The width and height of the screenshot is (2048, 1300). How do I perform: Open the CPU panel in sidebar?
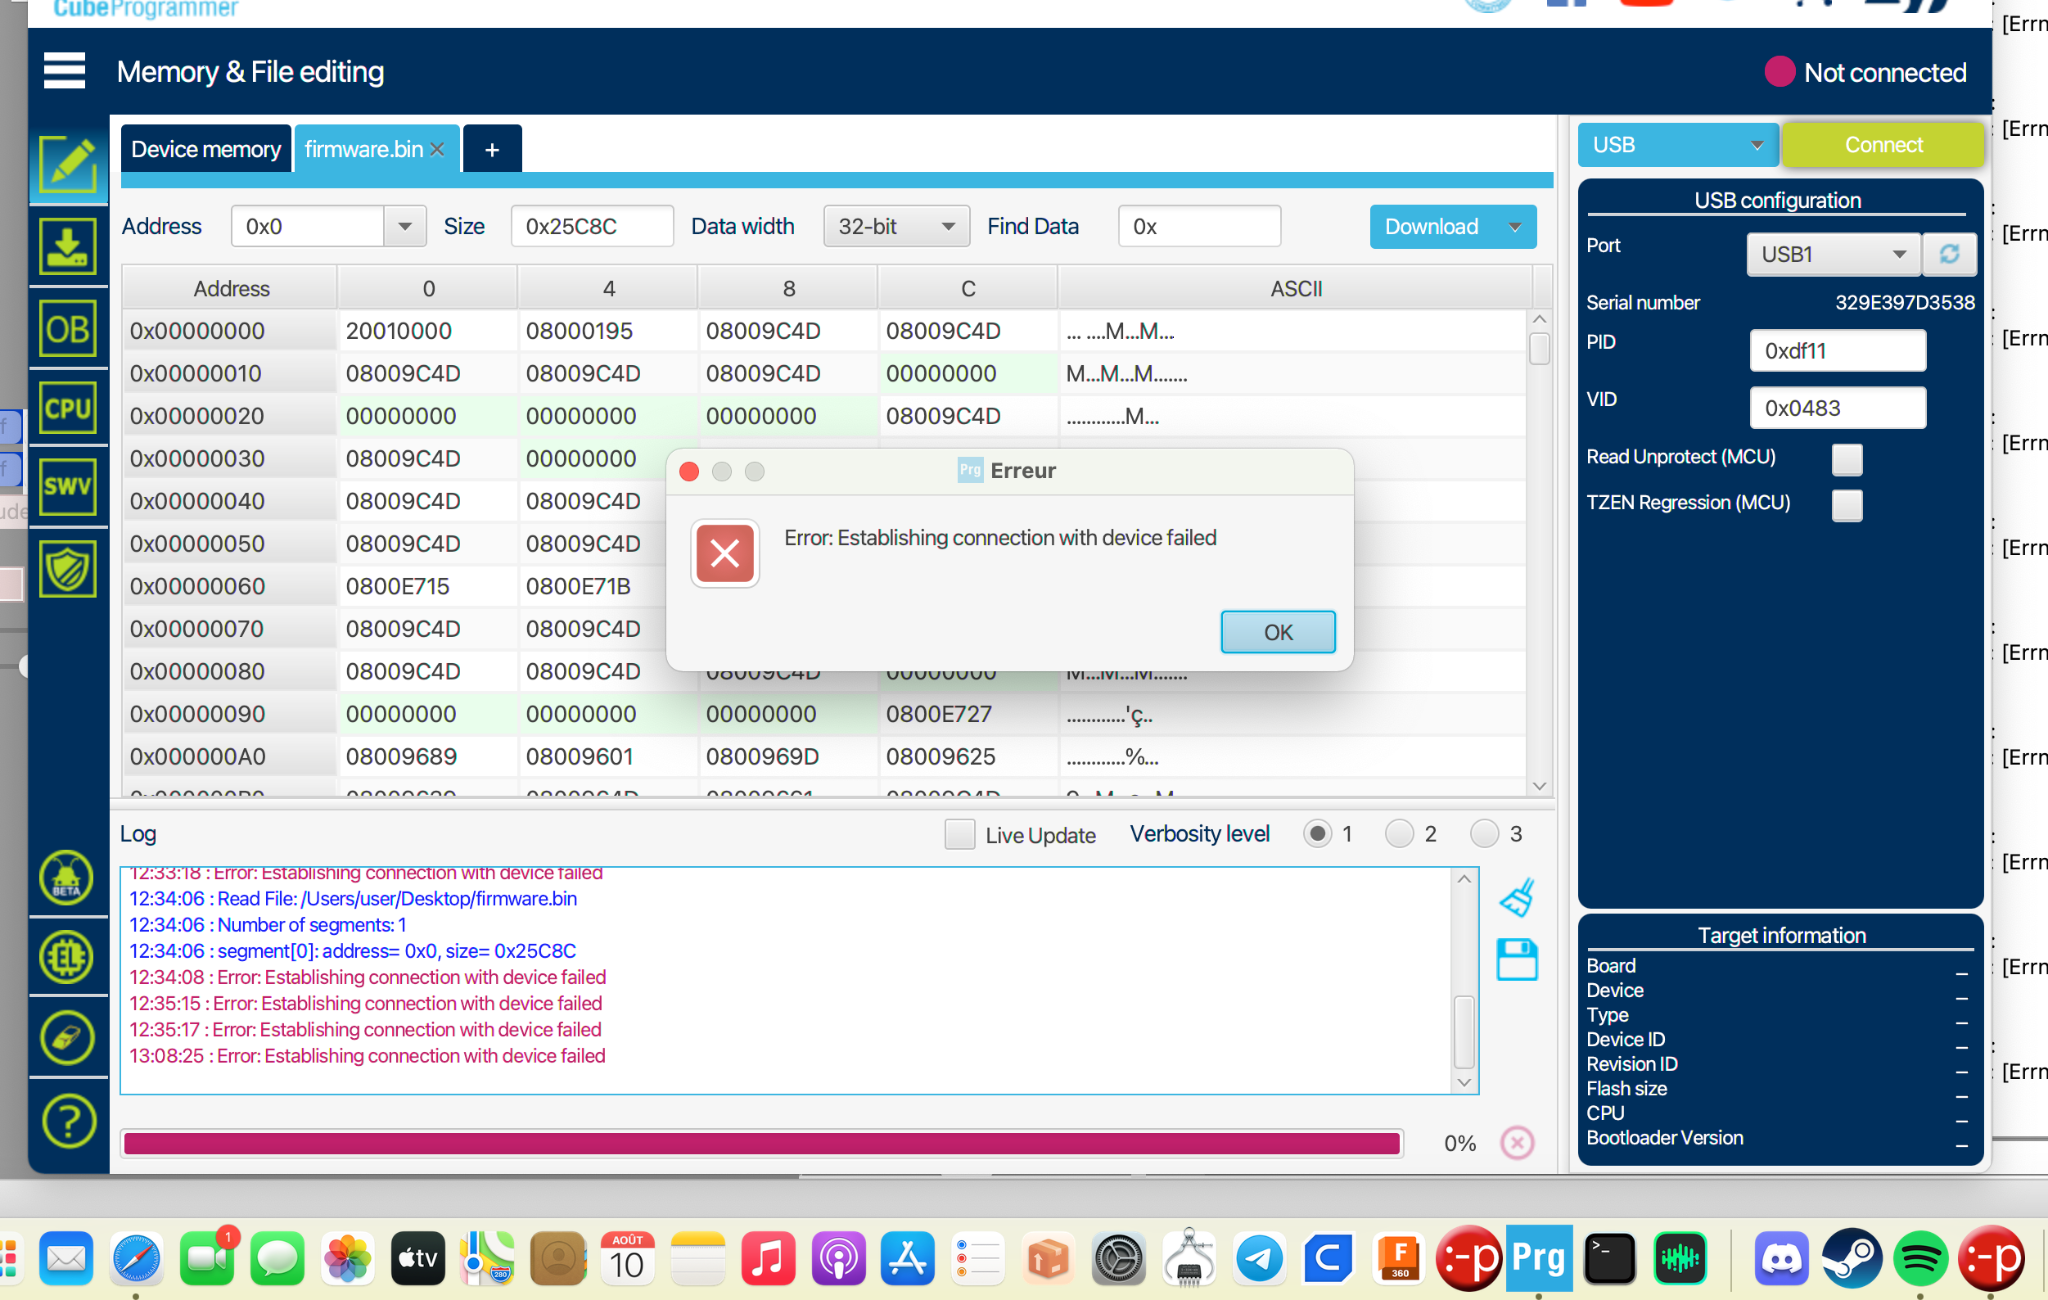coord(68,408)
